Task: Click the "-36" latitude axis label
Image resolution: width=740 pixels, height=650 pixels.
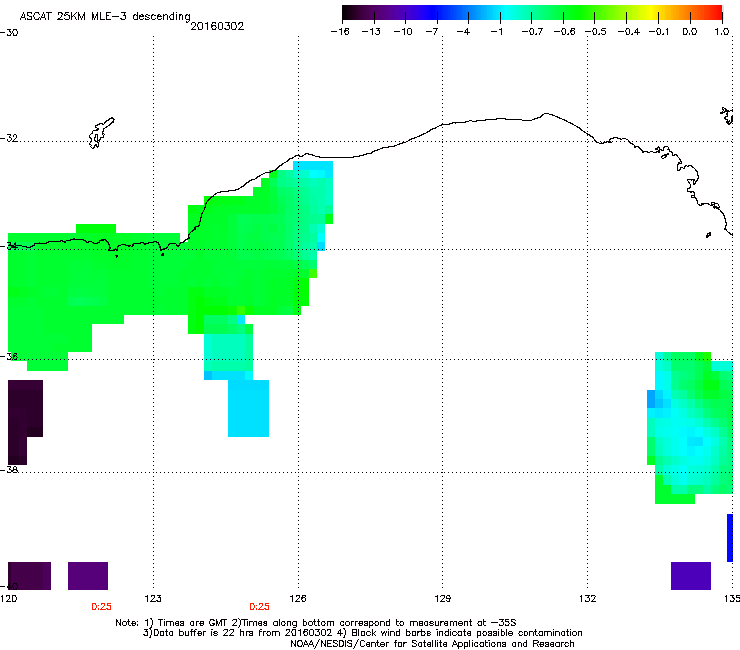Action: (x=9, y=356)
